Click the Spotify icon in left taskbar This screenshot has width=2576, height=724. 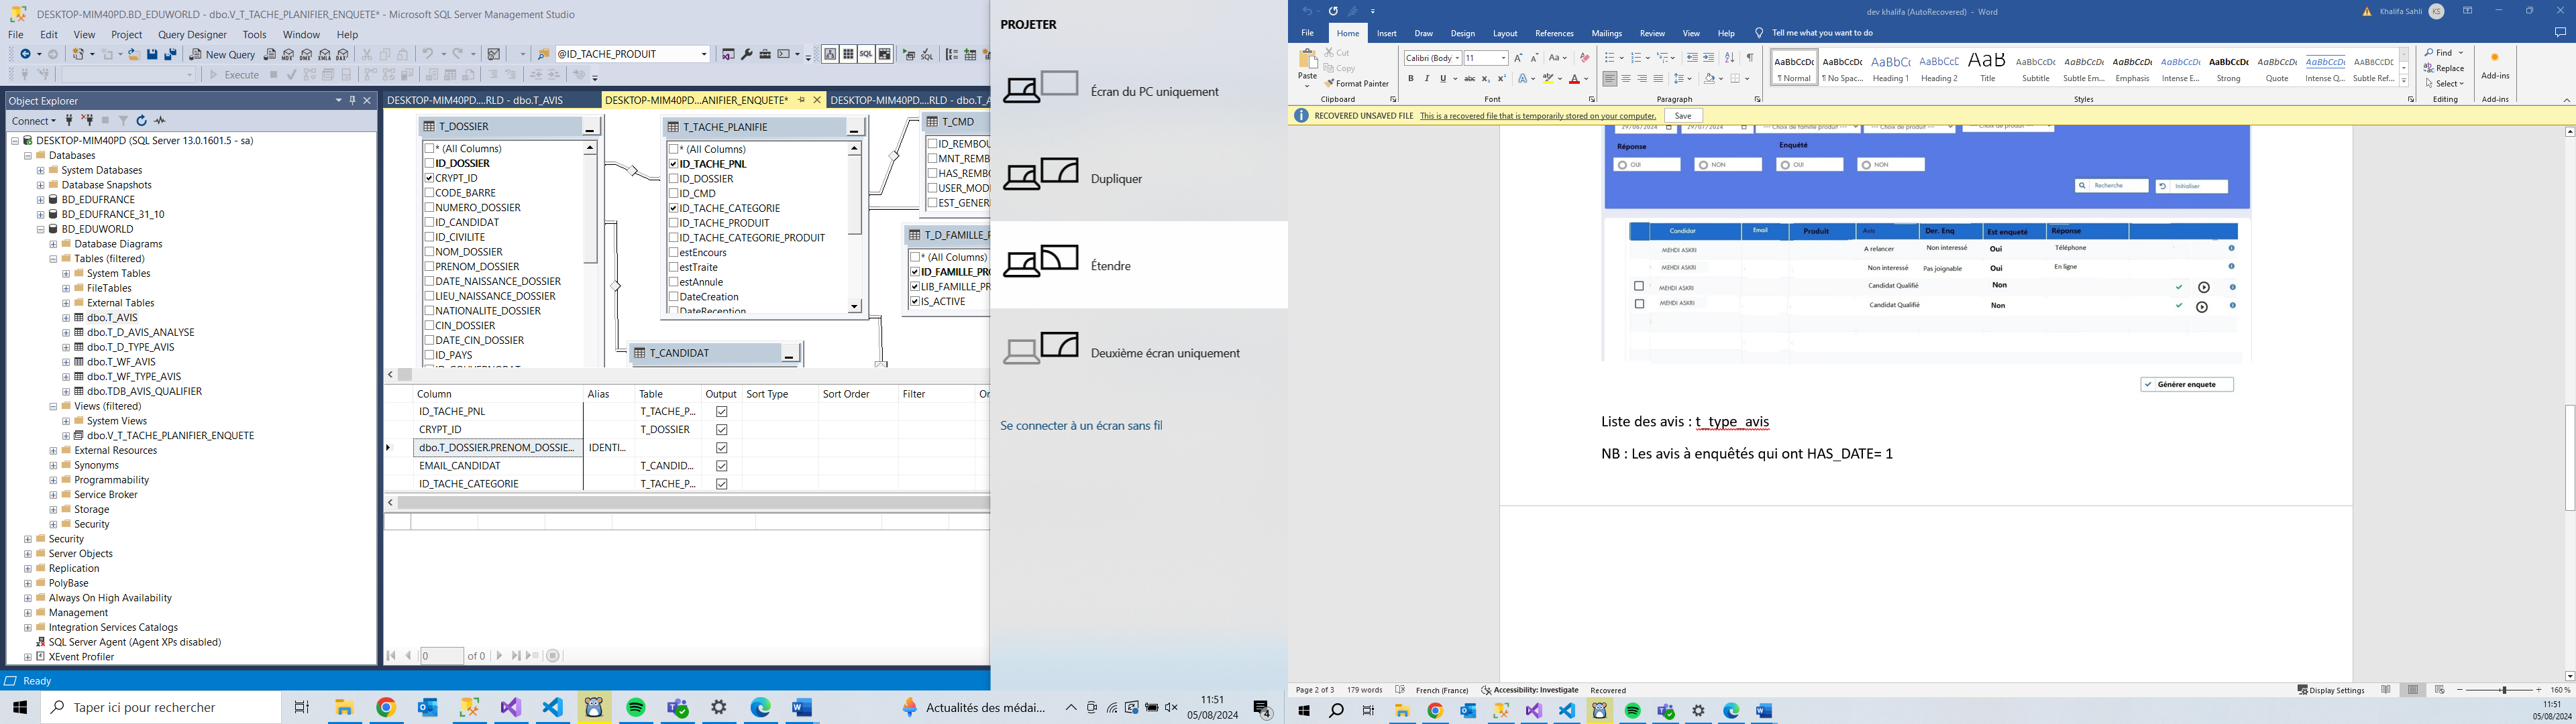[636, 708]
